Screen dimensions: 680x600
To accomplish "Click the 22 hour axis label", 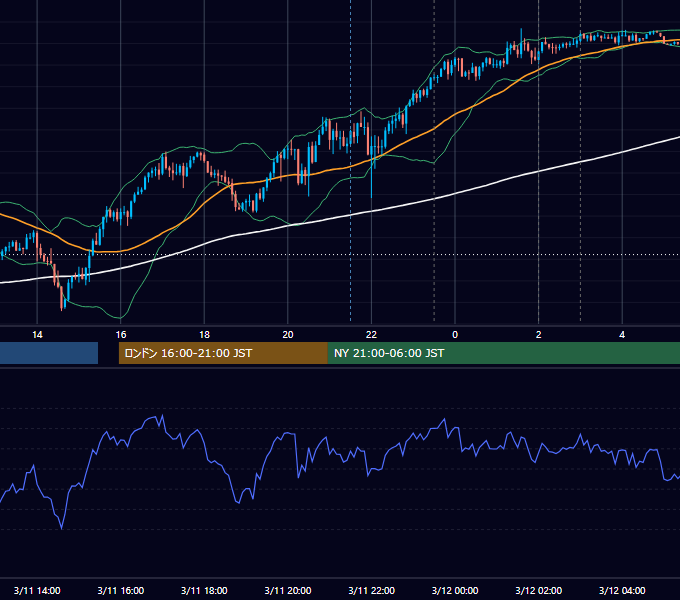I will tap(371, 335).
